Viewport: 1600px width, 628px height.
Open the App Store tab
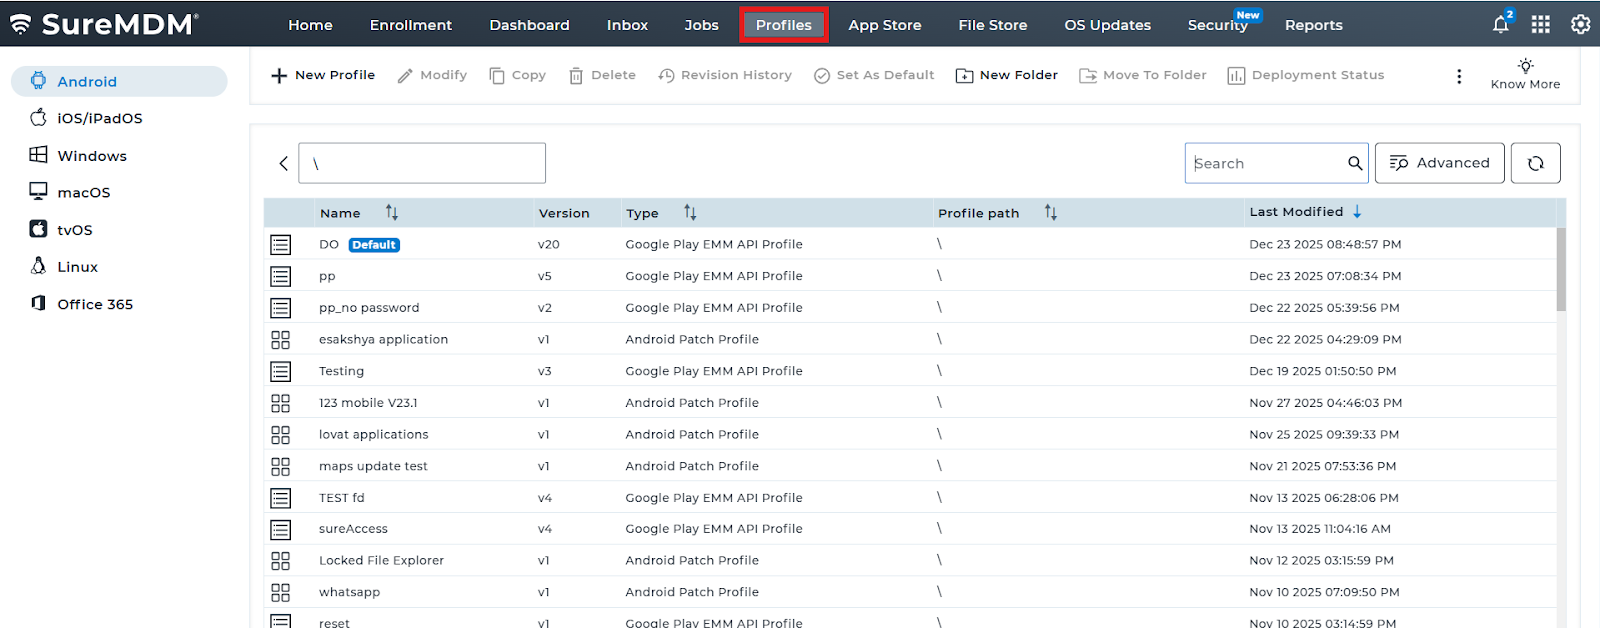tap(884, 25)
